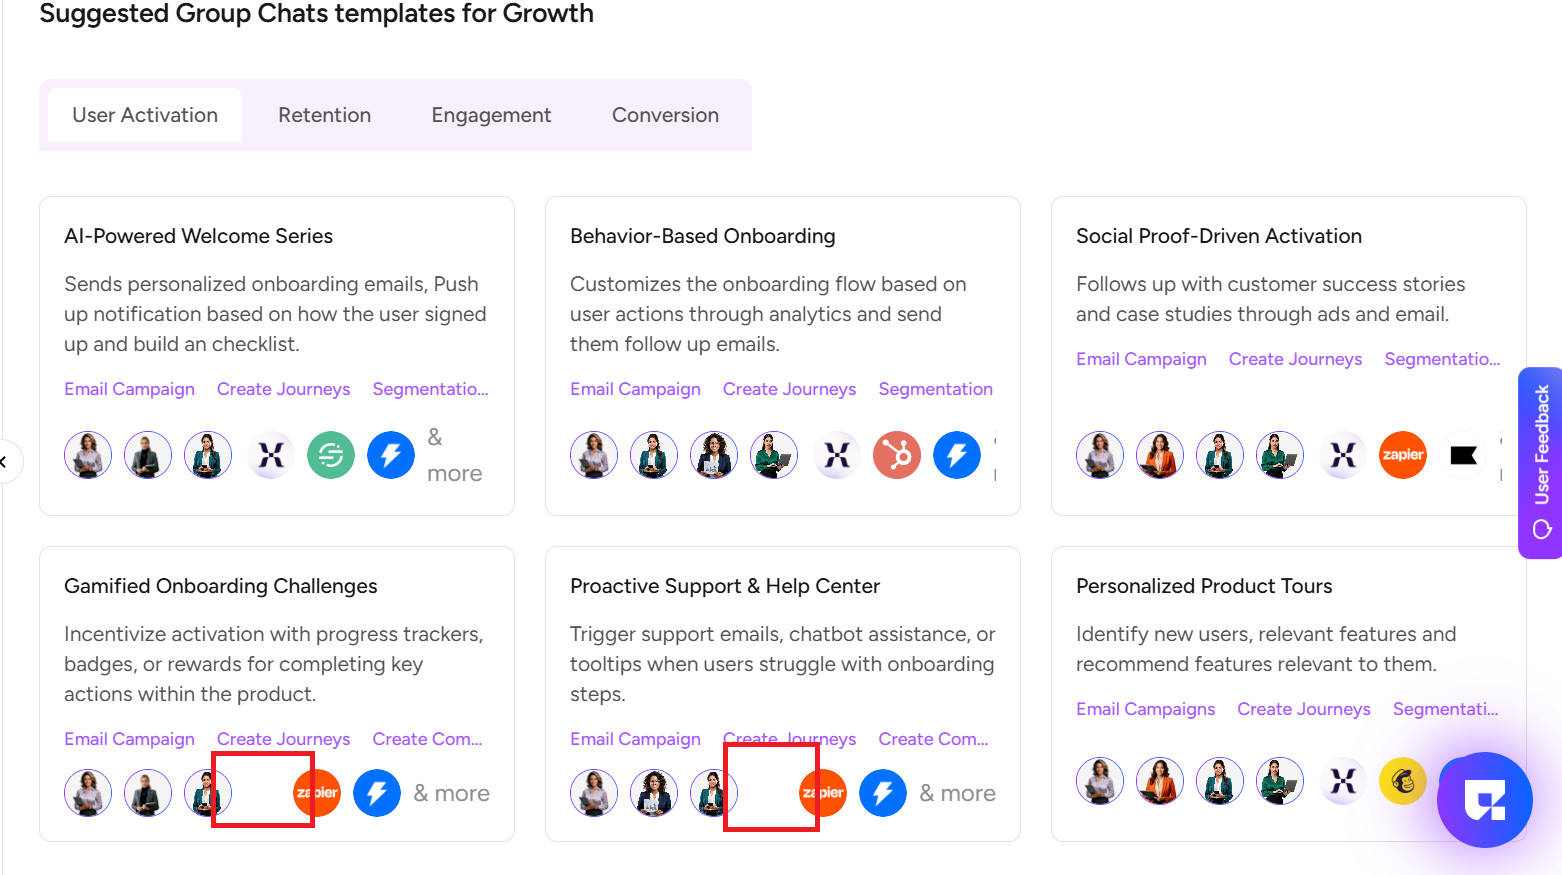
Task: Expand the collapsed left side panel arrow
Action: 5,461
